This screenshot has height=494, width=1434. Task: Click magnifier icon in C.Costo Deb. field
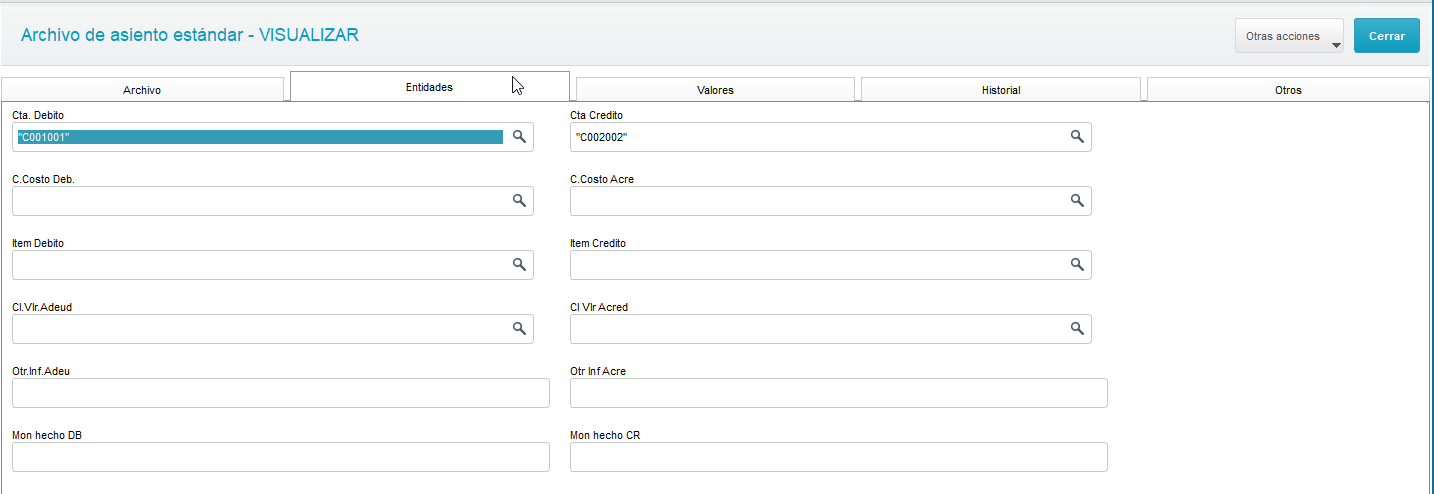[x=519, y=201]
